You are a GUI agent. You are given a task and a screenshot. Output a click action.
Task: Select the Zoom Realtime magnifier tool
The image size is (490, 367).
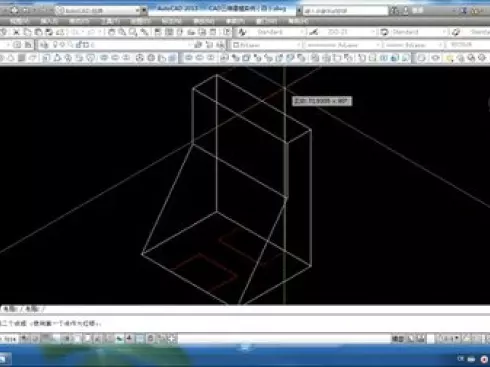pos(122,32)
